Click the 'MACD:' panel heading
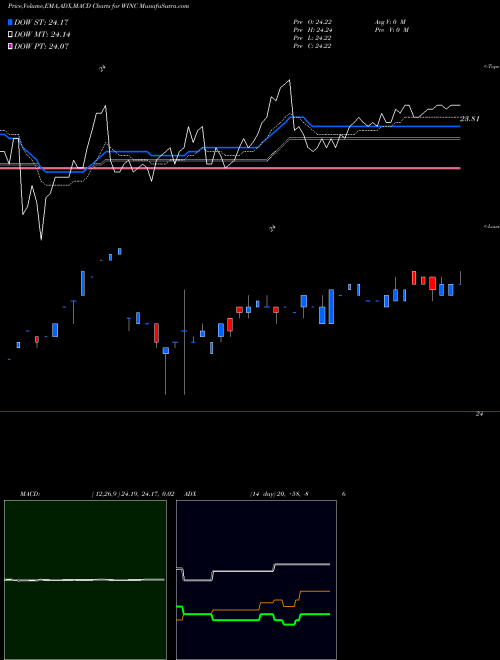The width and height of the screenshot is (500, 660). coord(30,494)
